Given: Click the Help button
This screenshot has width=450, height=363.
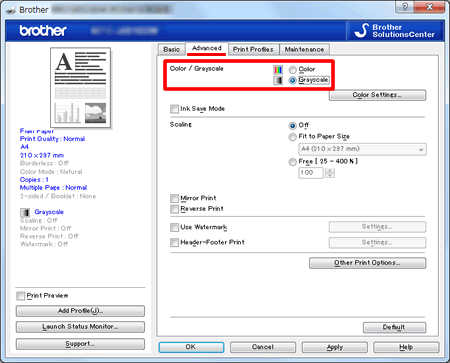Looking at the screenshot, I should pyautogui.click(x=406, y=347).
